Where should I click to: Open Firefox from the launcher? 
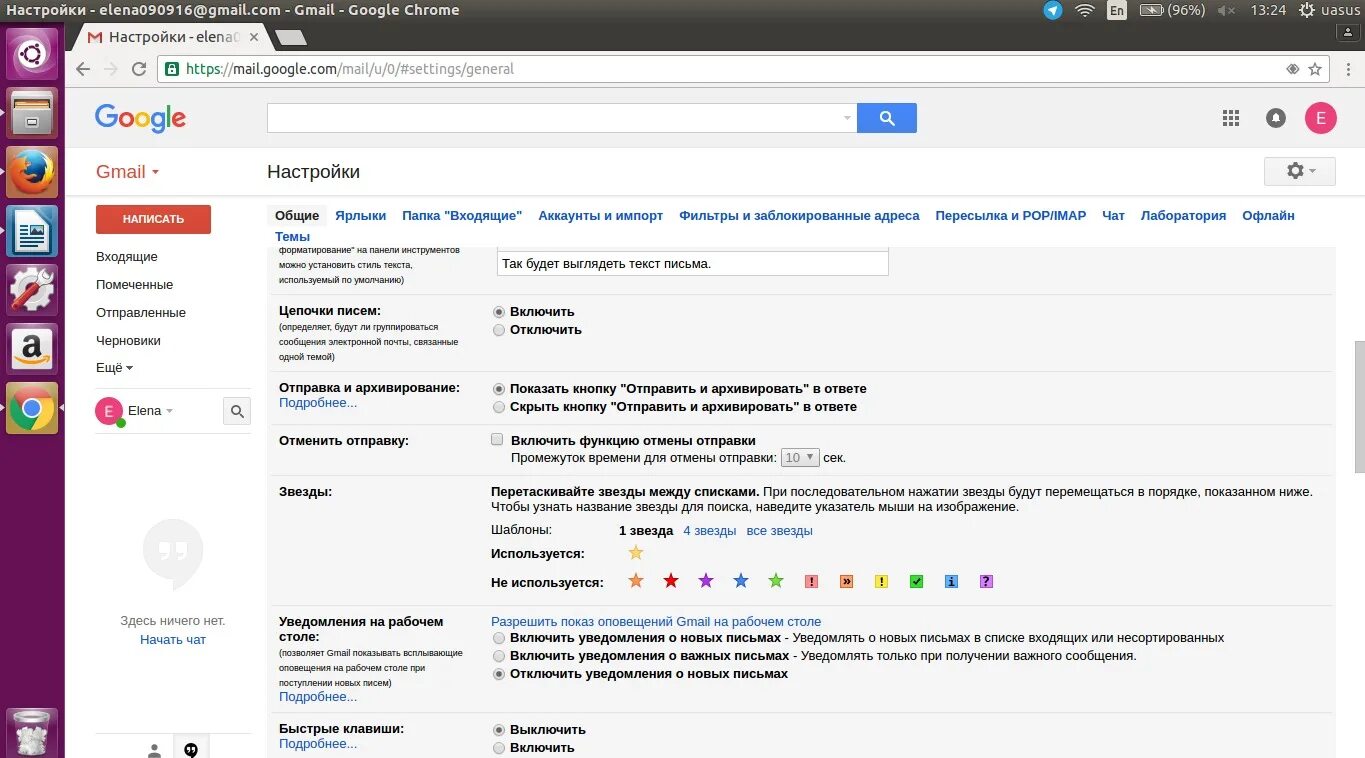(32, 172)
